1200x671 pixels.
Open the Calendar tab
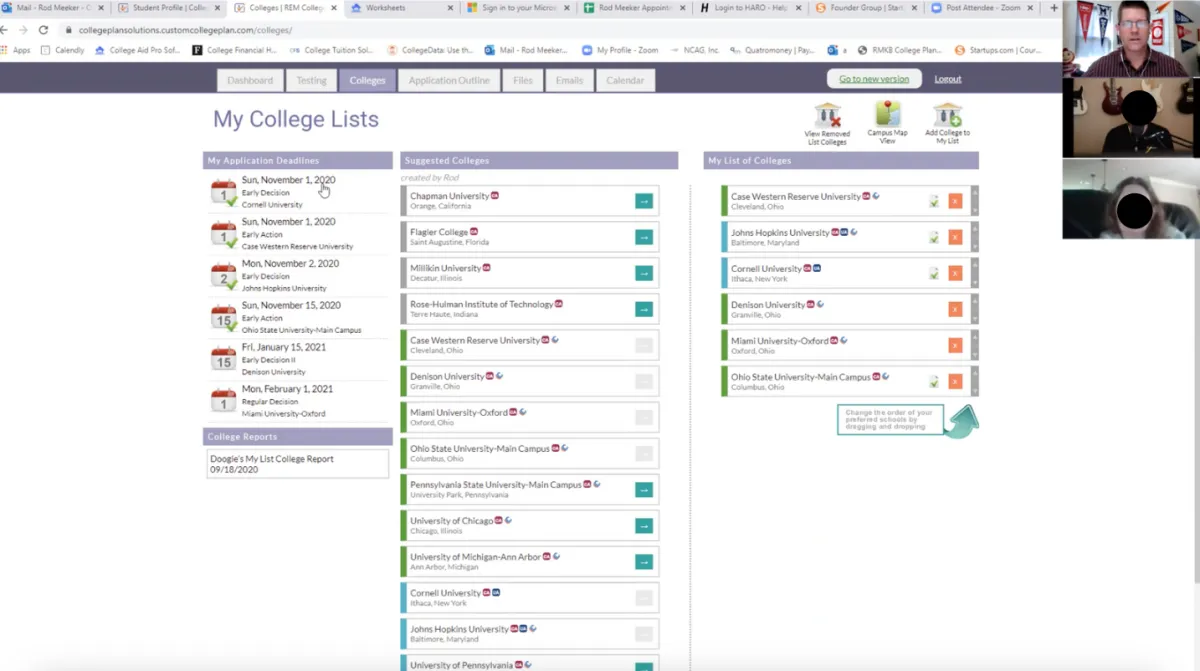pos(625,80)
